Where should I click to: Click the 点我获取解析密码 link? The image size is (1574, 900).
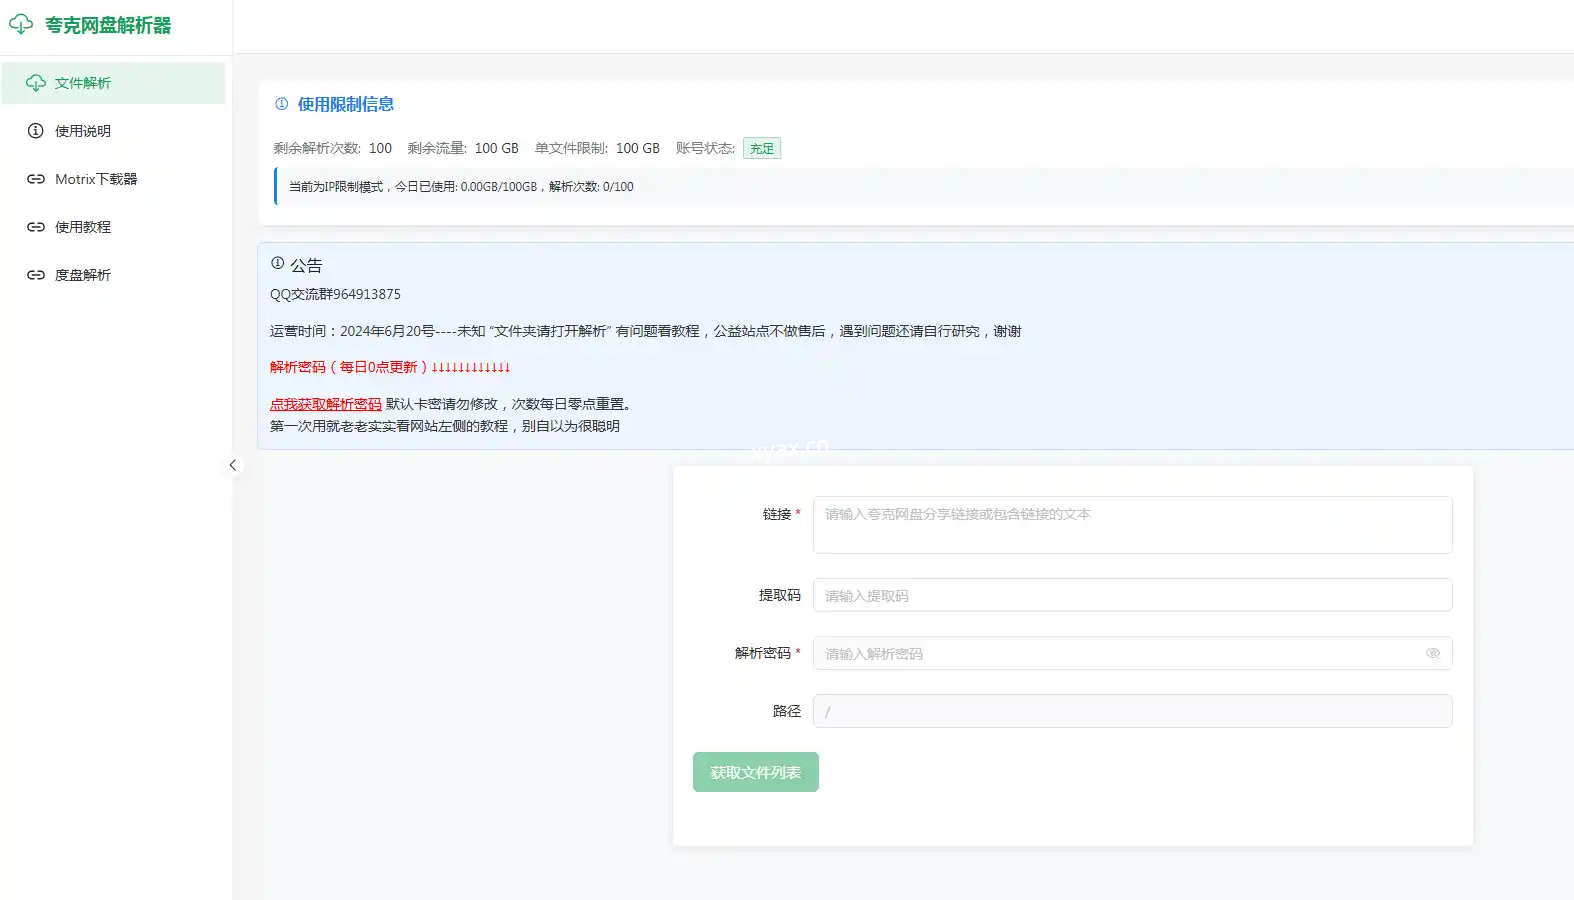pos(326,404)
